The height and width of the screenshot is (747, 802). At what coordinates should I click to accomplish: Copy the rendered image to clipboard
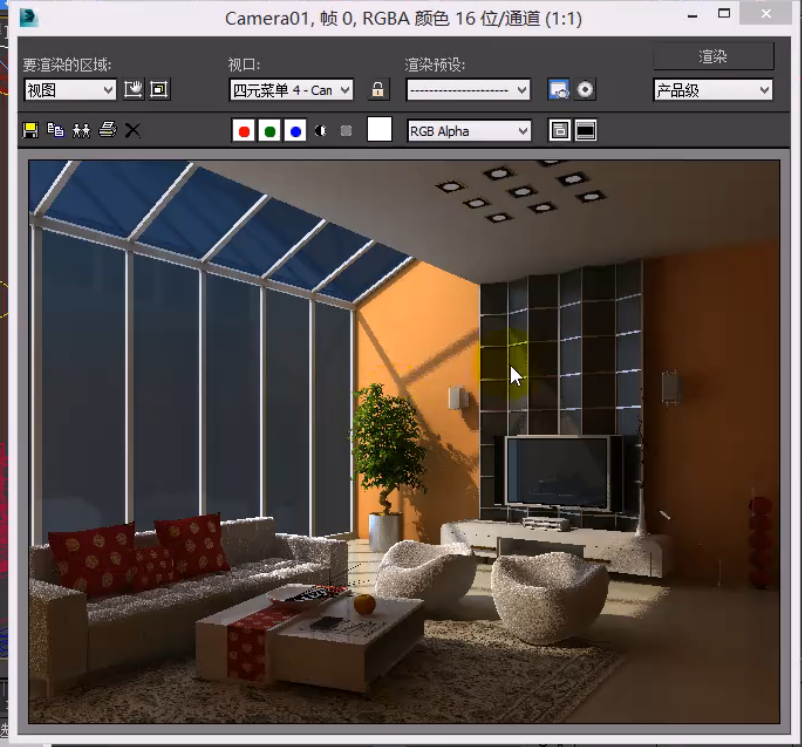tap(56, 130)
